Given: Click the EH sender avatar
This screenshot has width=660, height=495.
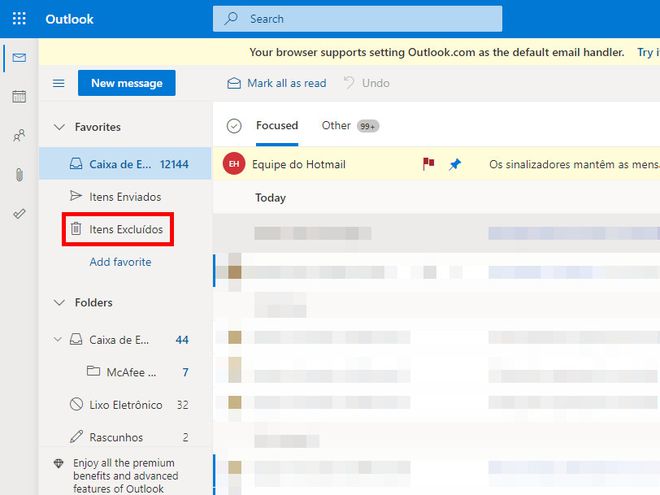Looking at the screenshot, I should [234, 164].
